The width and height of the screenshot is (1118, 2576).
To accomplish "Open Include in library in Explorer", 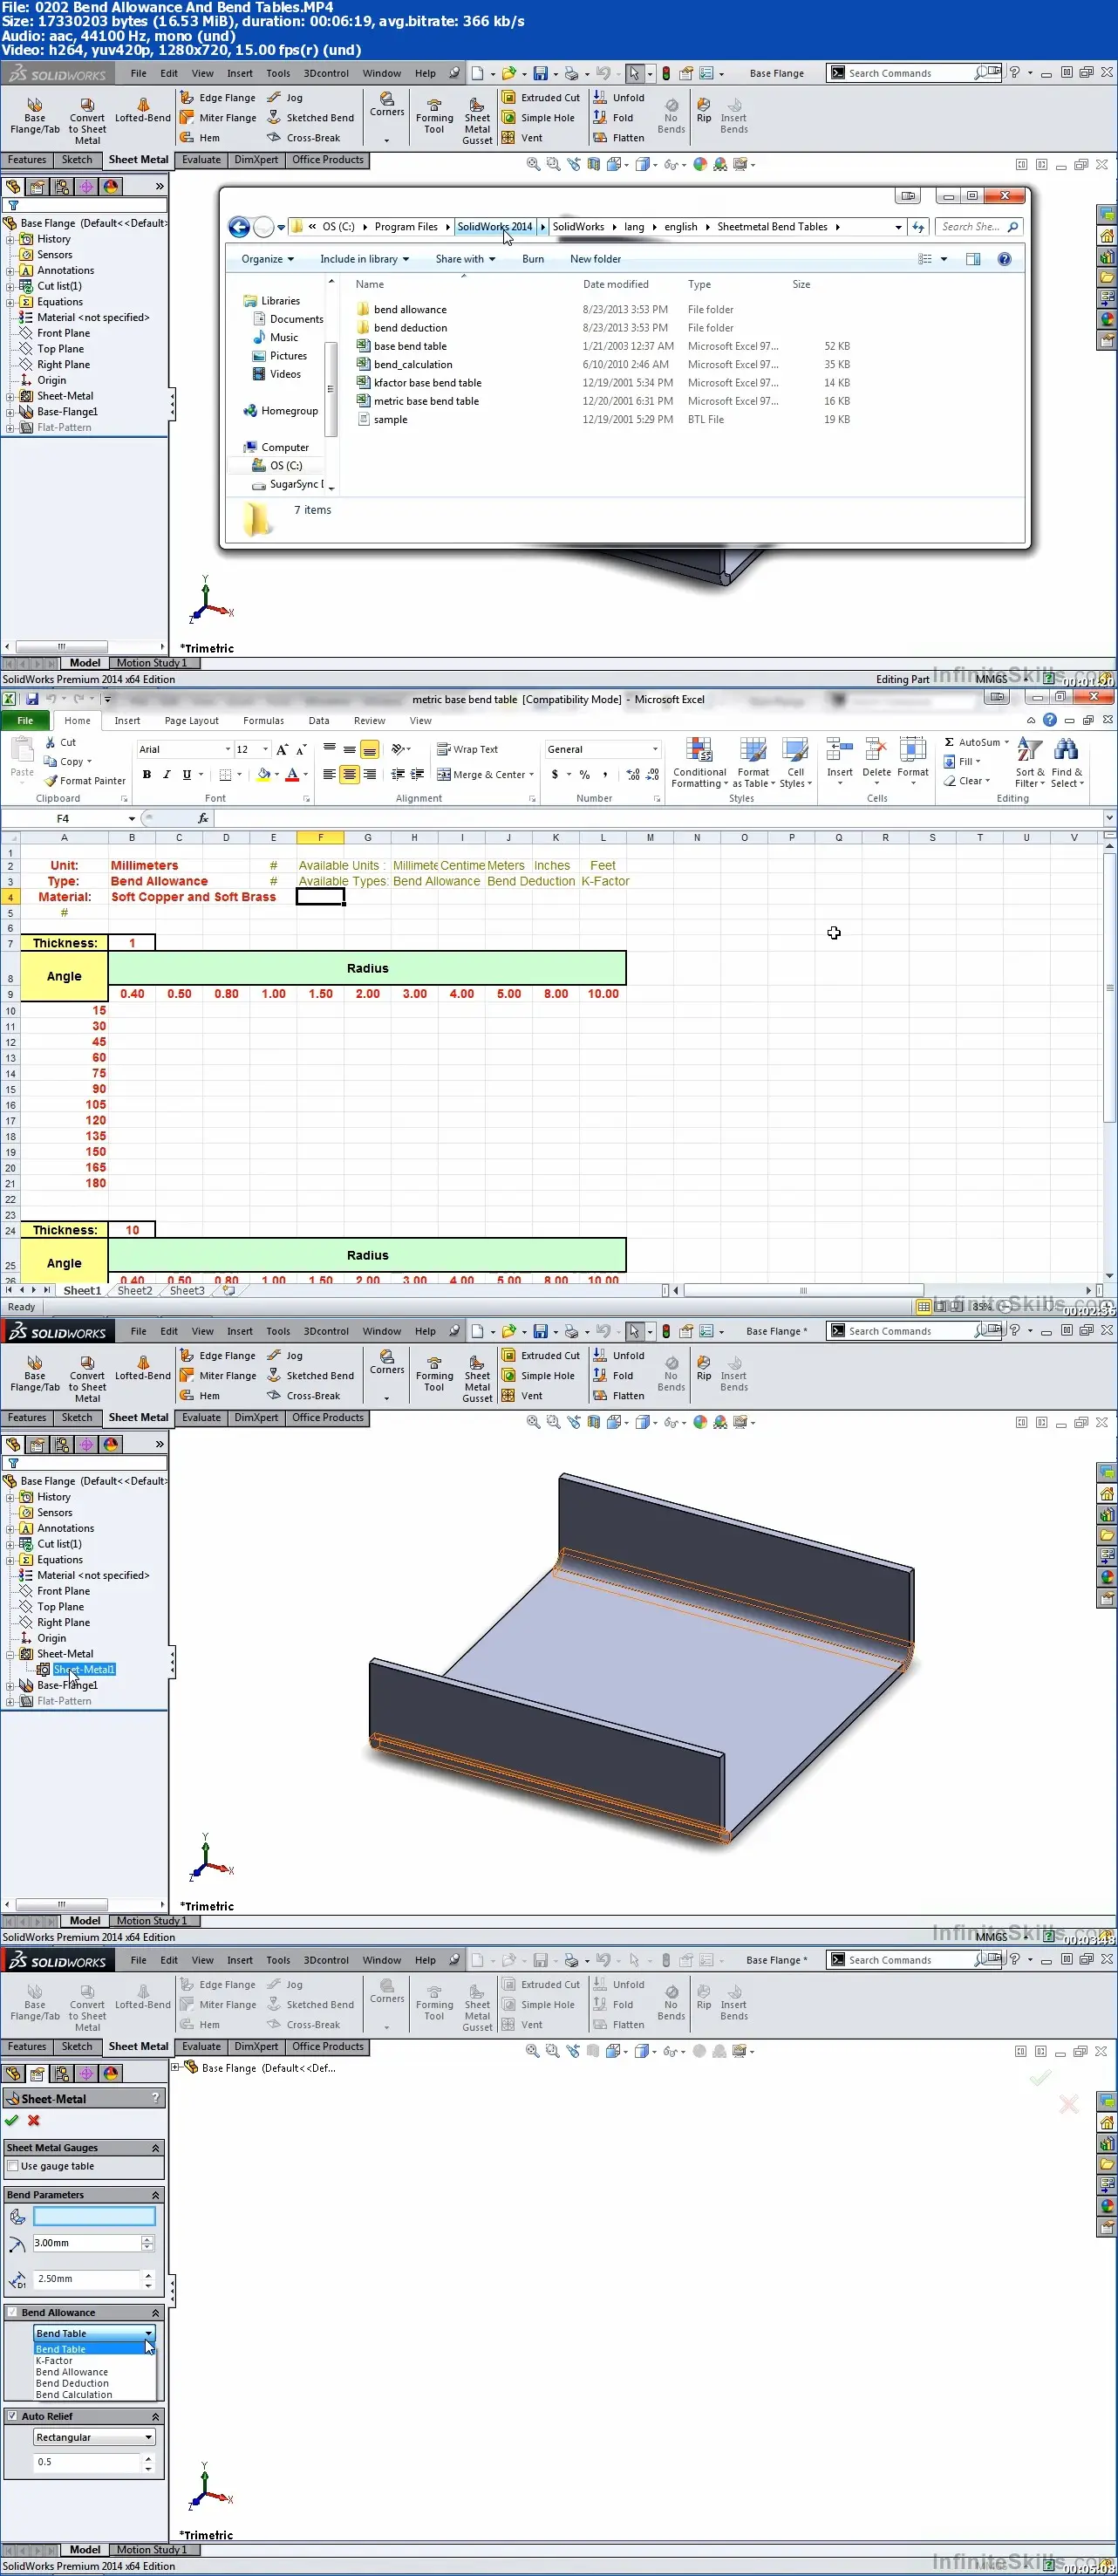I will tap(364, 259).
